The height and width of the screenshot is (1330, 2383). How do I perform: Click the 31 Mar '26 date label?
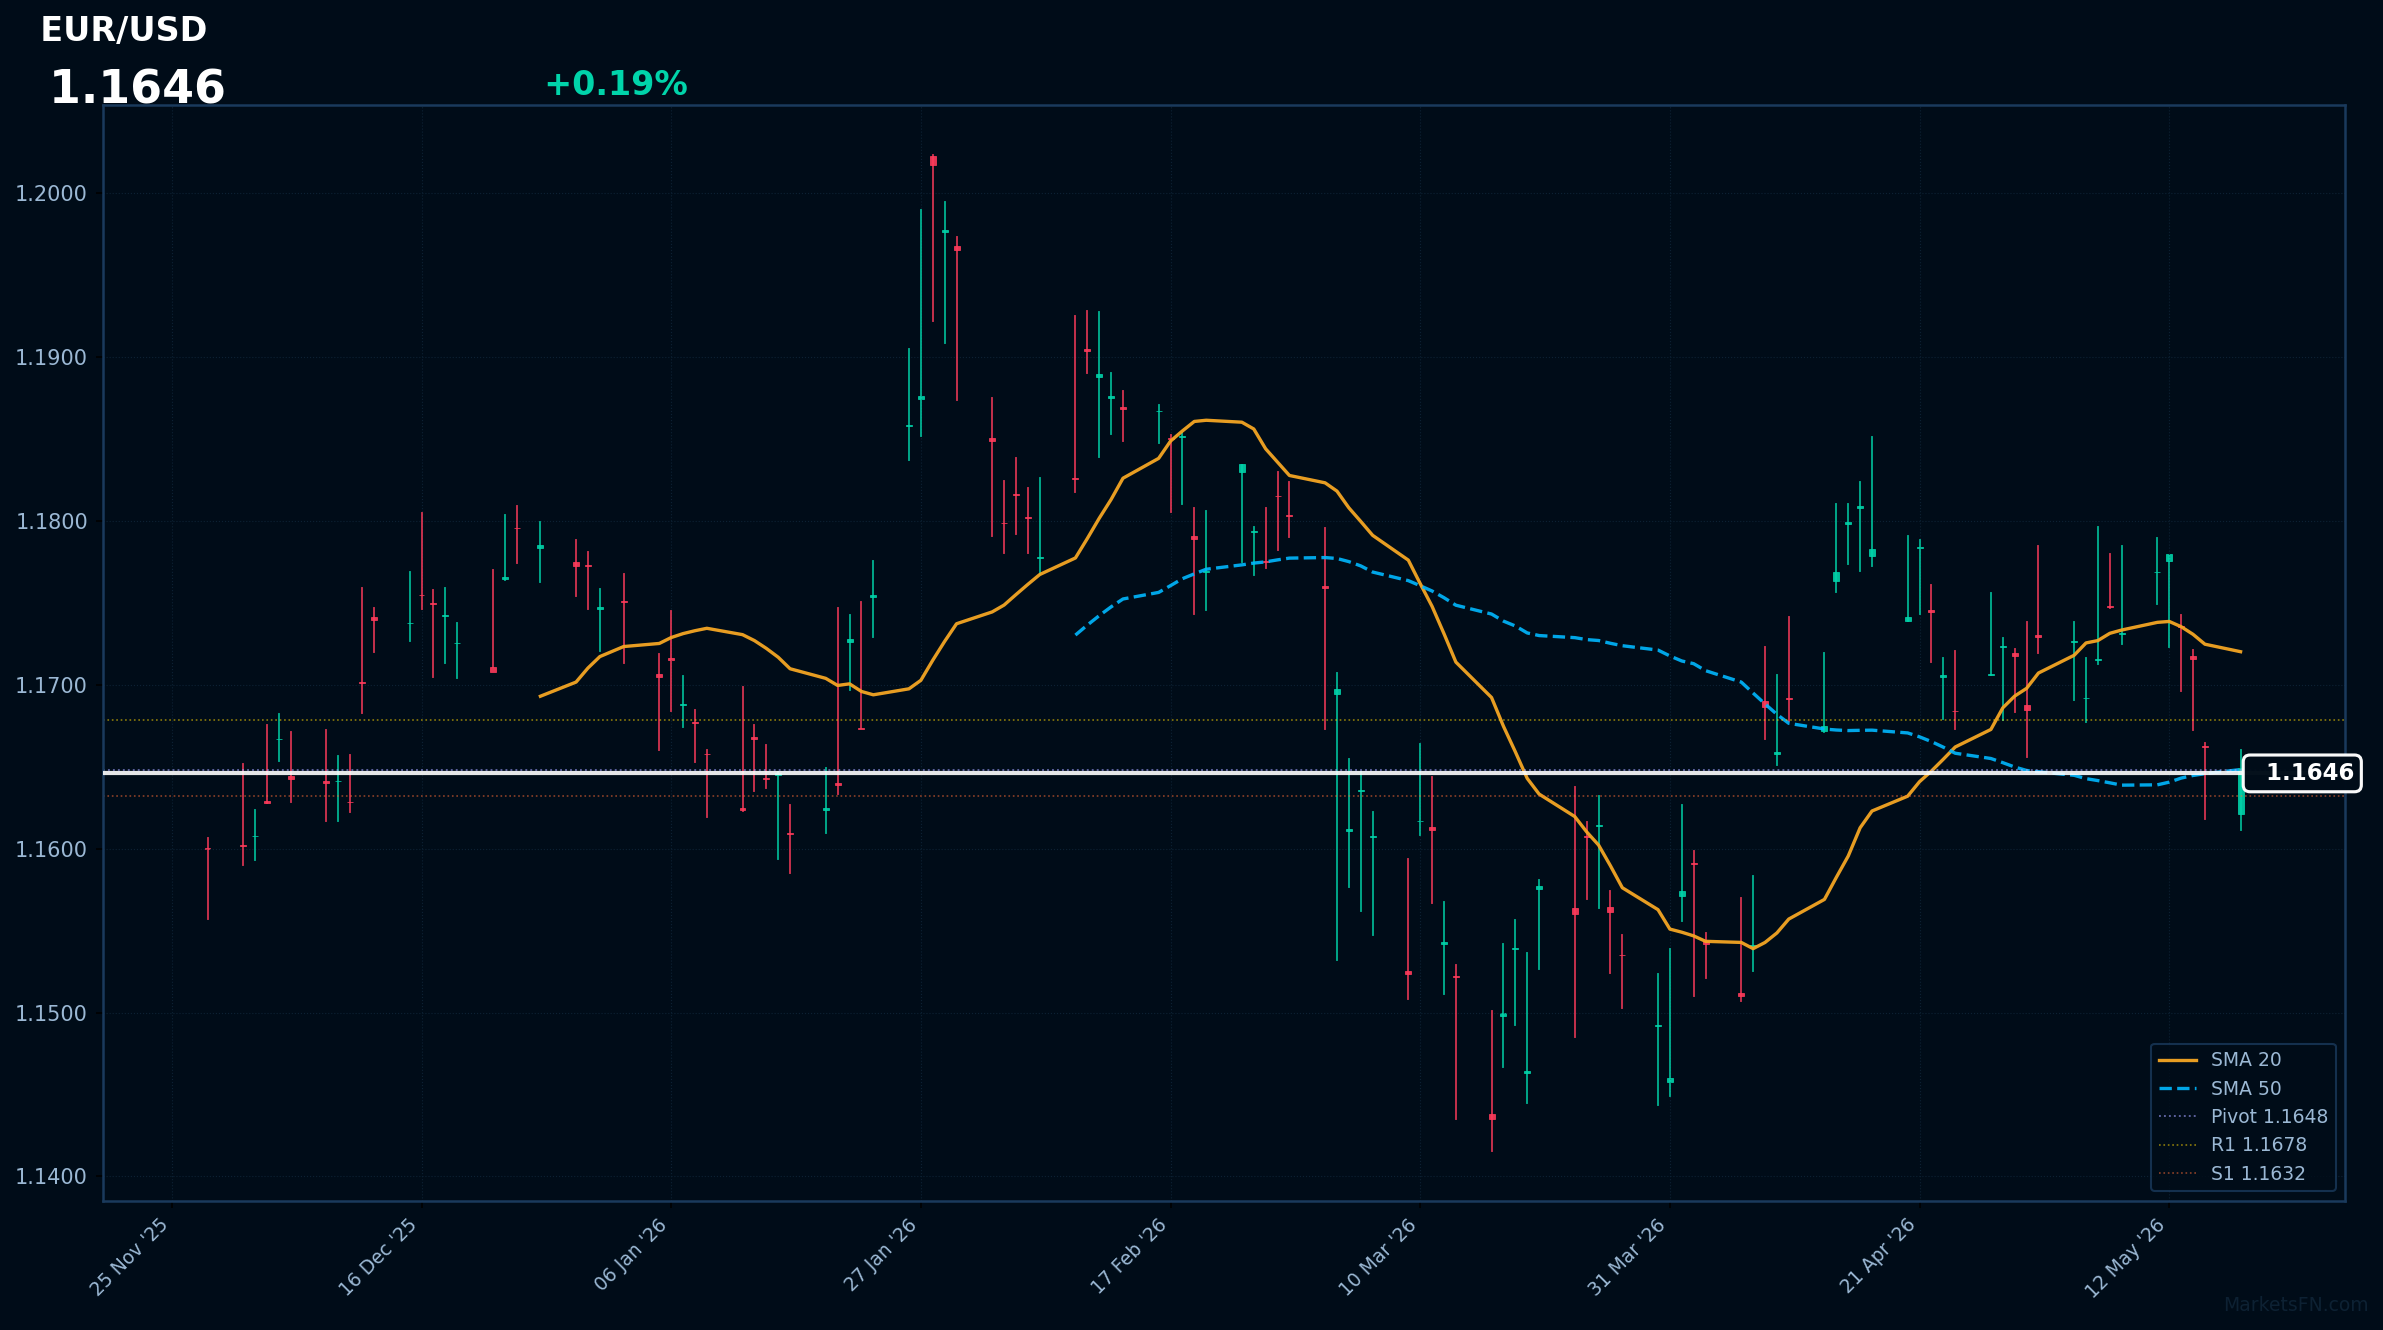point(1627,1257)
